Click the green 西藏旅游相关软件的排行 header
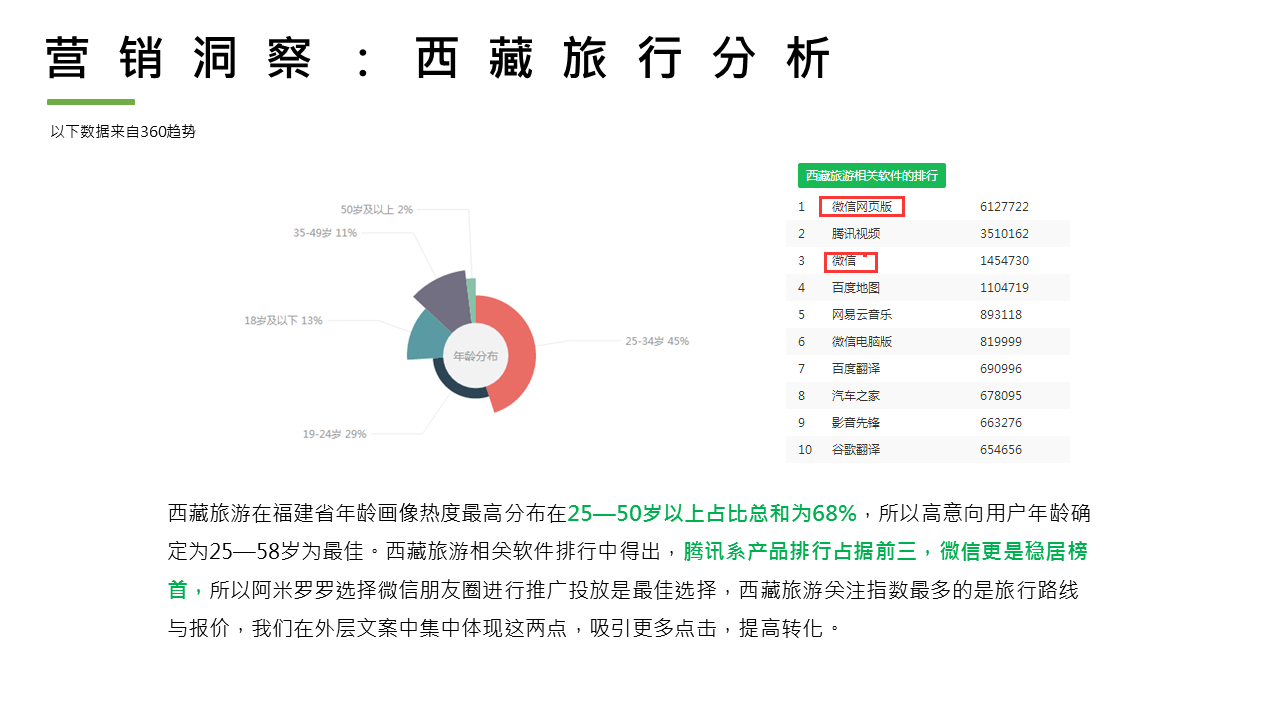Screen dimensions: 1280x720 click(871, 176)
